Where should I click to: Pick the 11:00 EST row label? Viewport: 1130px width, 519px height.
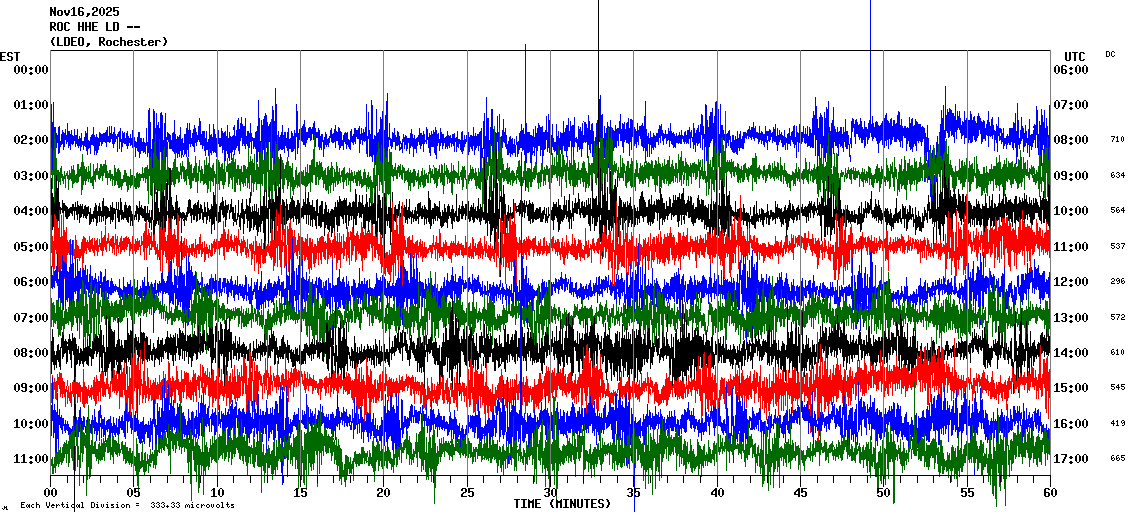point(32,459)
